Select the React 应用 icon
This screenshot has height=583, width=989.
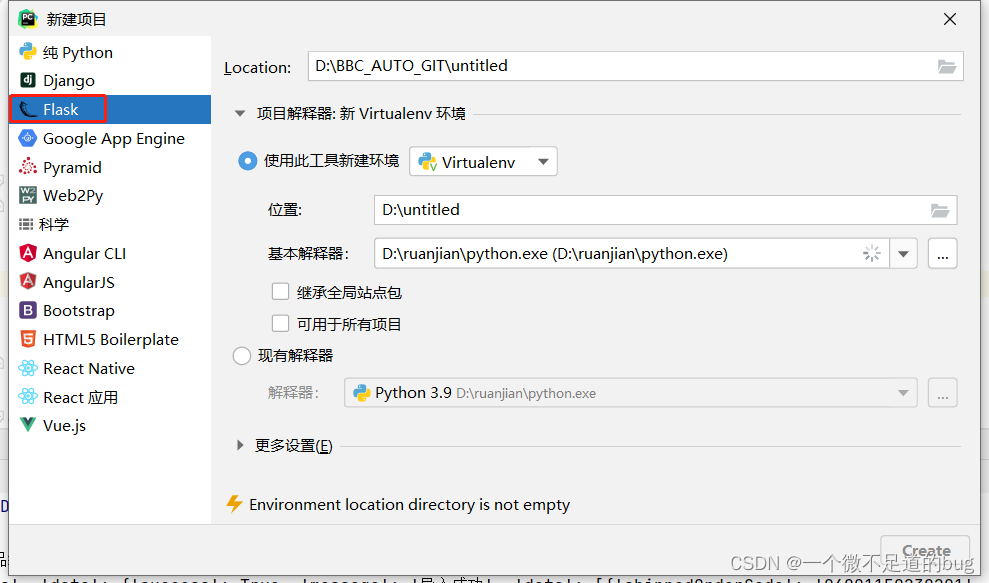(x=28, y=397)
